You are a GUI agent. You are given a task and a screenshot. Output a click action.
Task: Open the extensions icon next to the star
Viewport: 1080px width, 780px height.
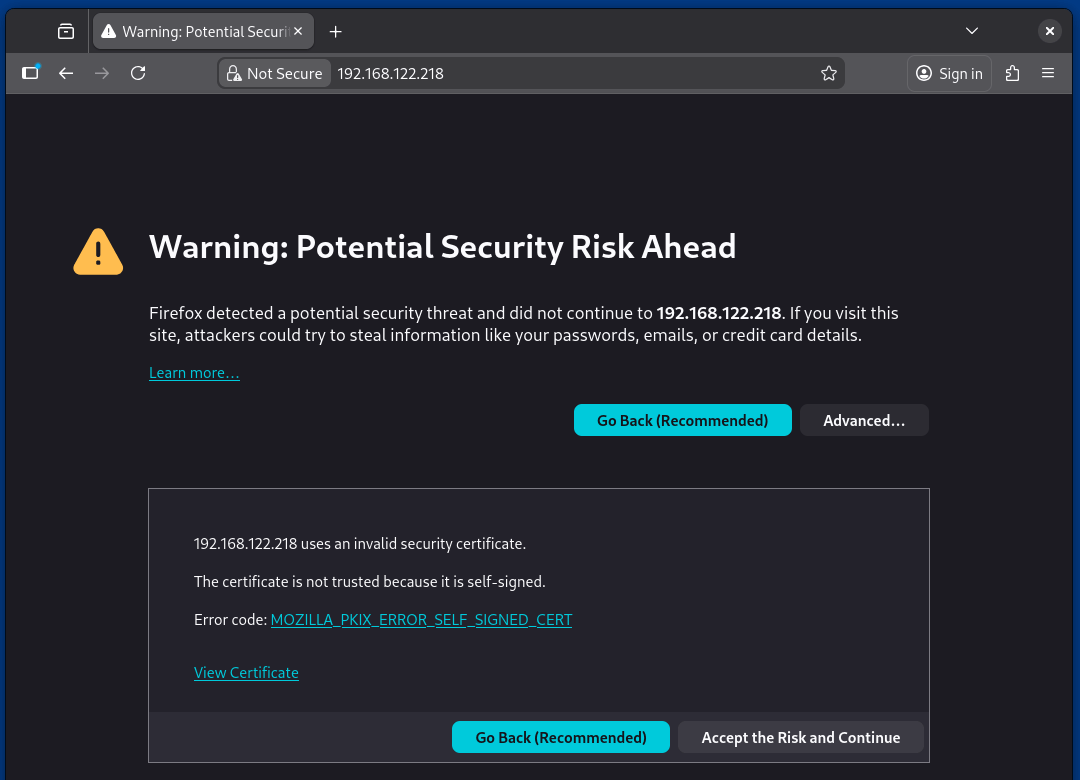(1012, 72)
